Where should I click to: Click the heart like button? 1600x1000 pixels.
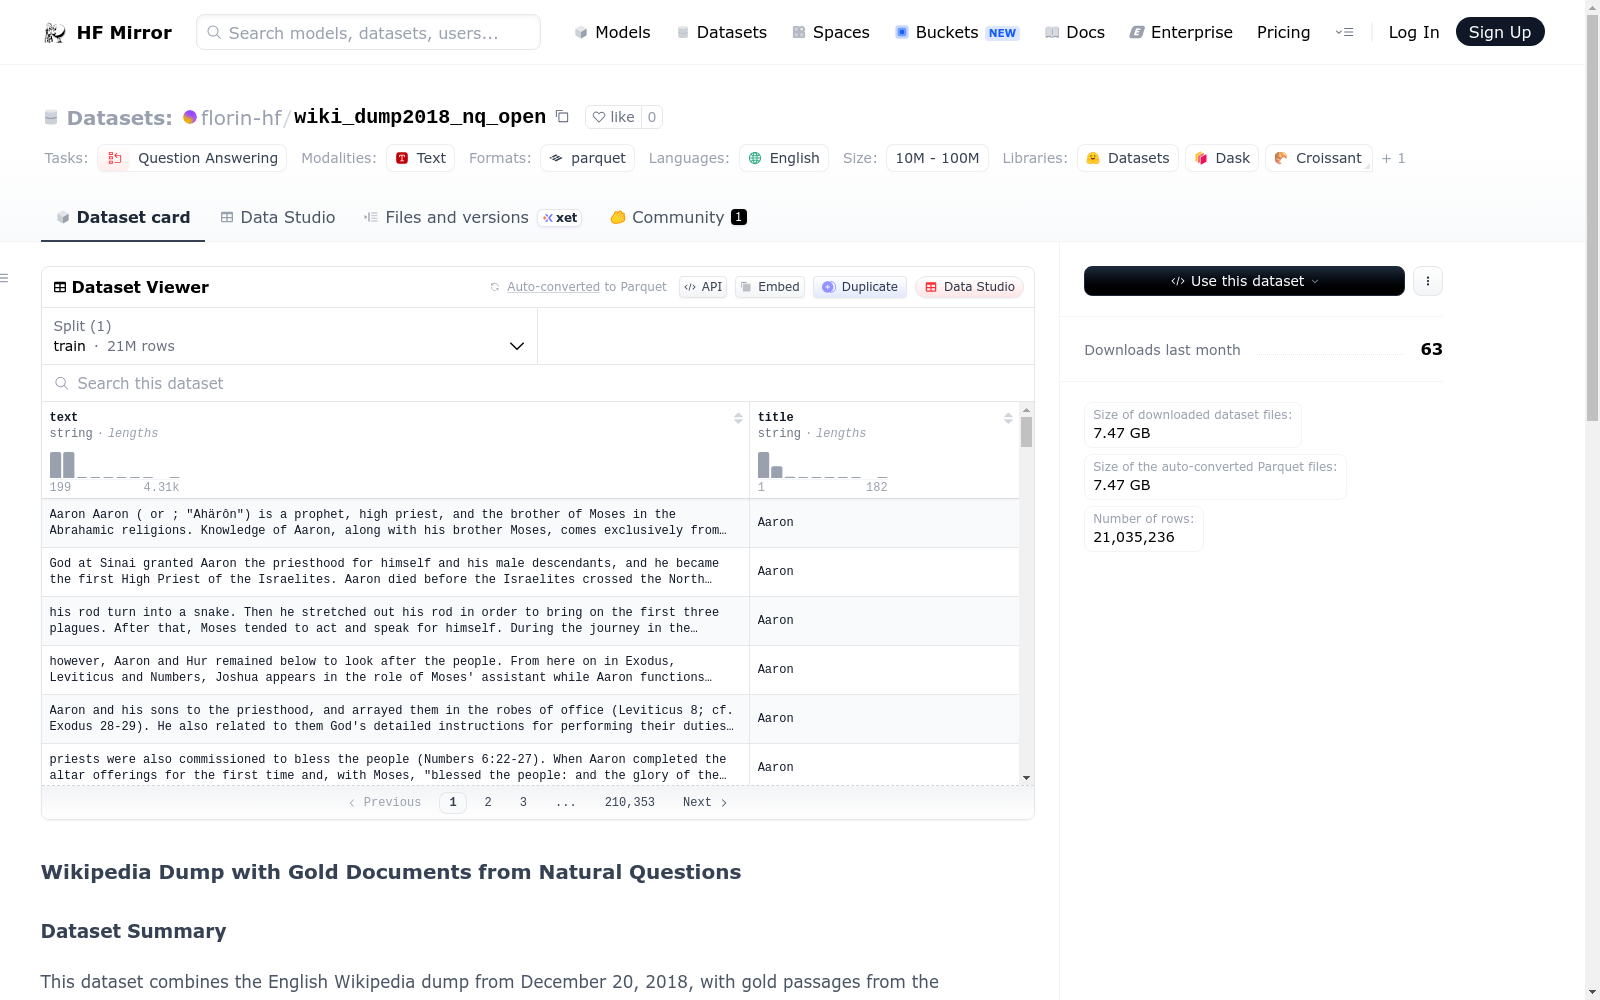613,117
